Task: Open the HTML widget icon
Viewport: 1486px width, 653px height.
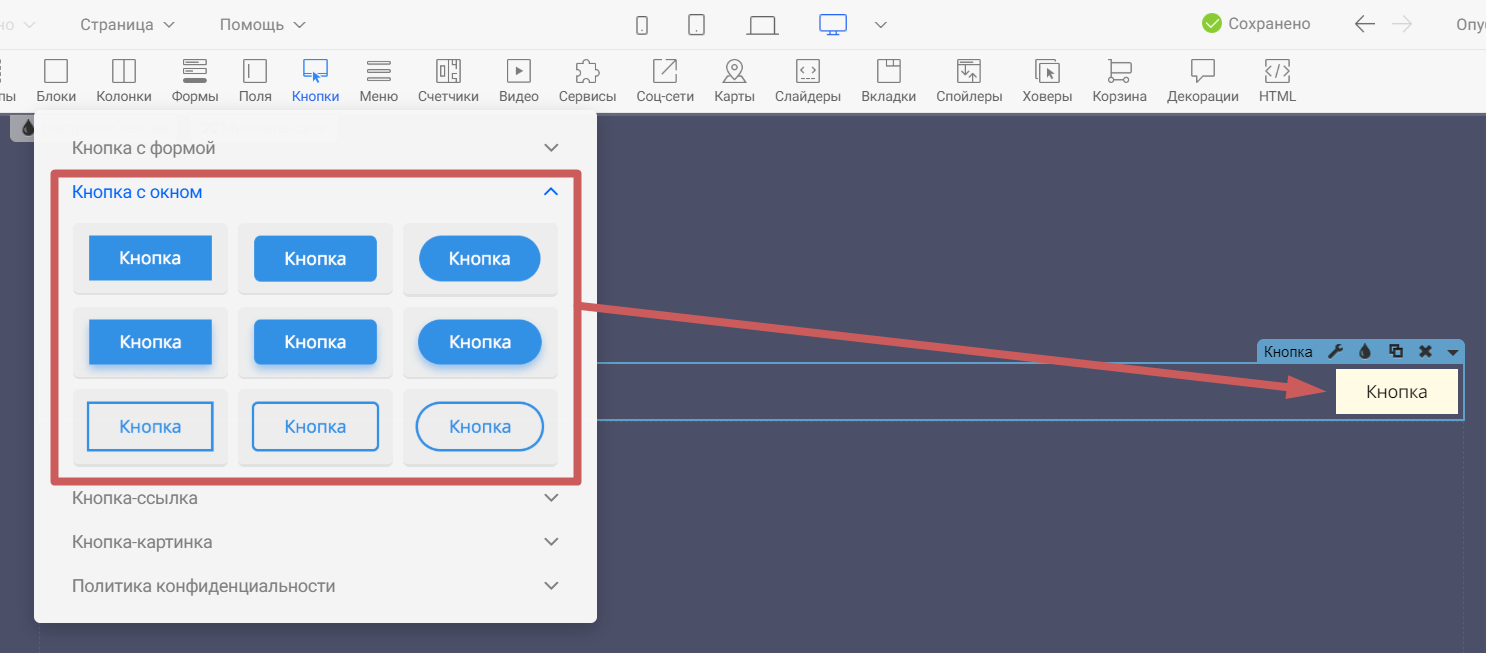Action: [1277, 80]
